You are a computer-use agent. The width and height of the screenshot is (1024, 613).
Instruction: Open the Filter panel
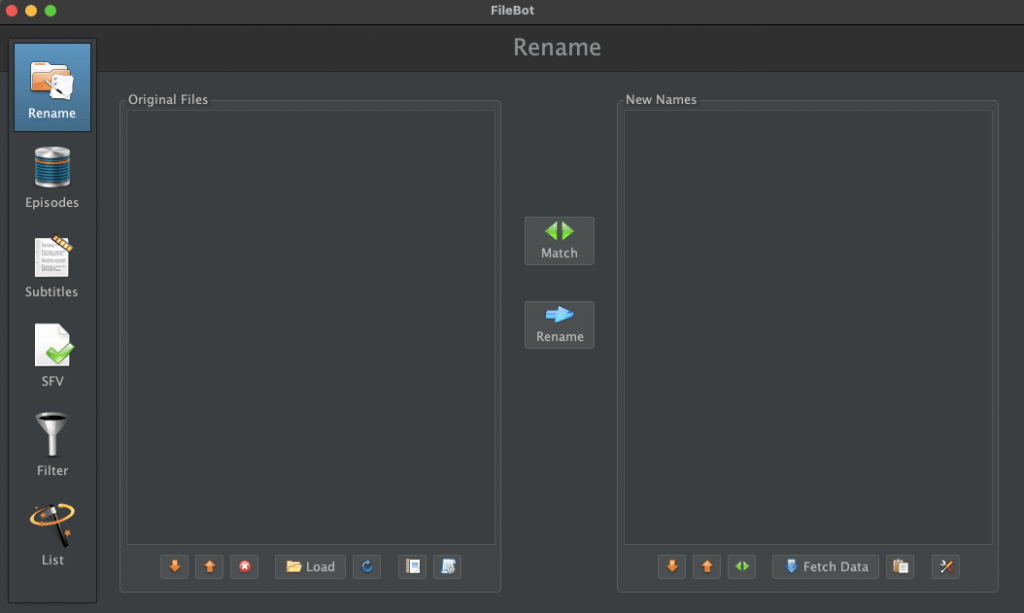pyautogui.click(x=52, y=445)
